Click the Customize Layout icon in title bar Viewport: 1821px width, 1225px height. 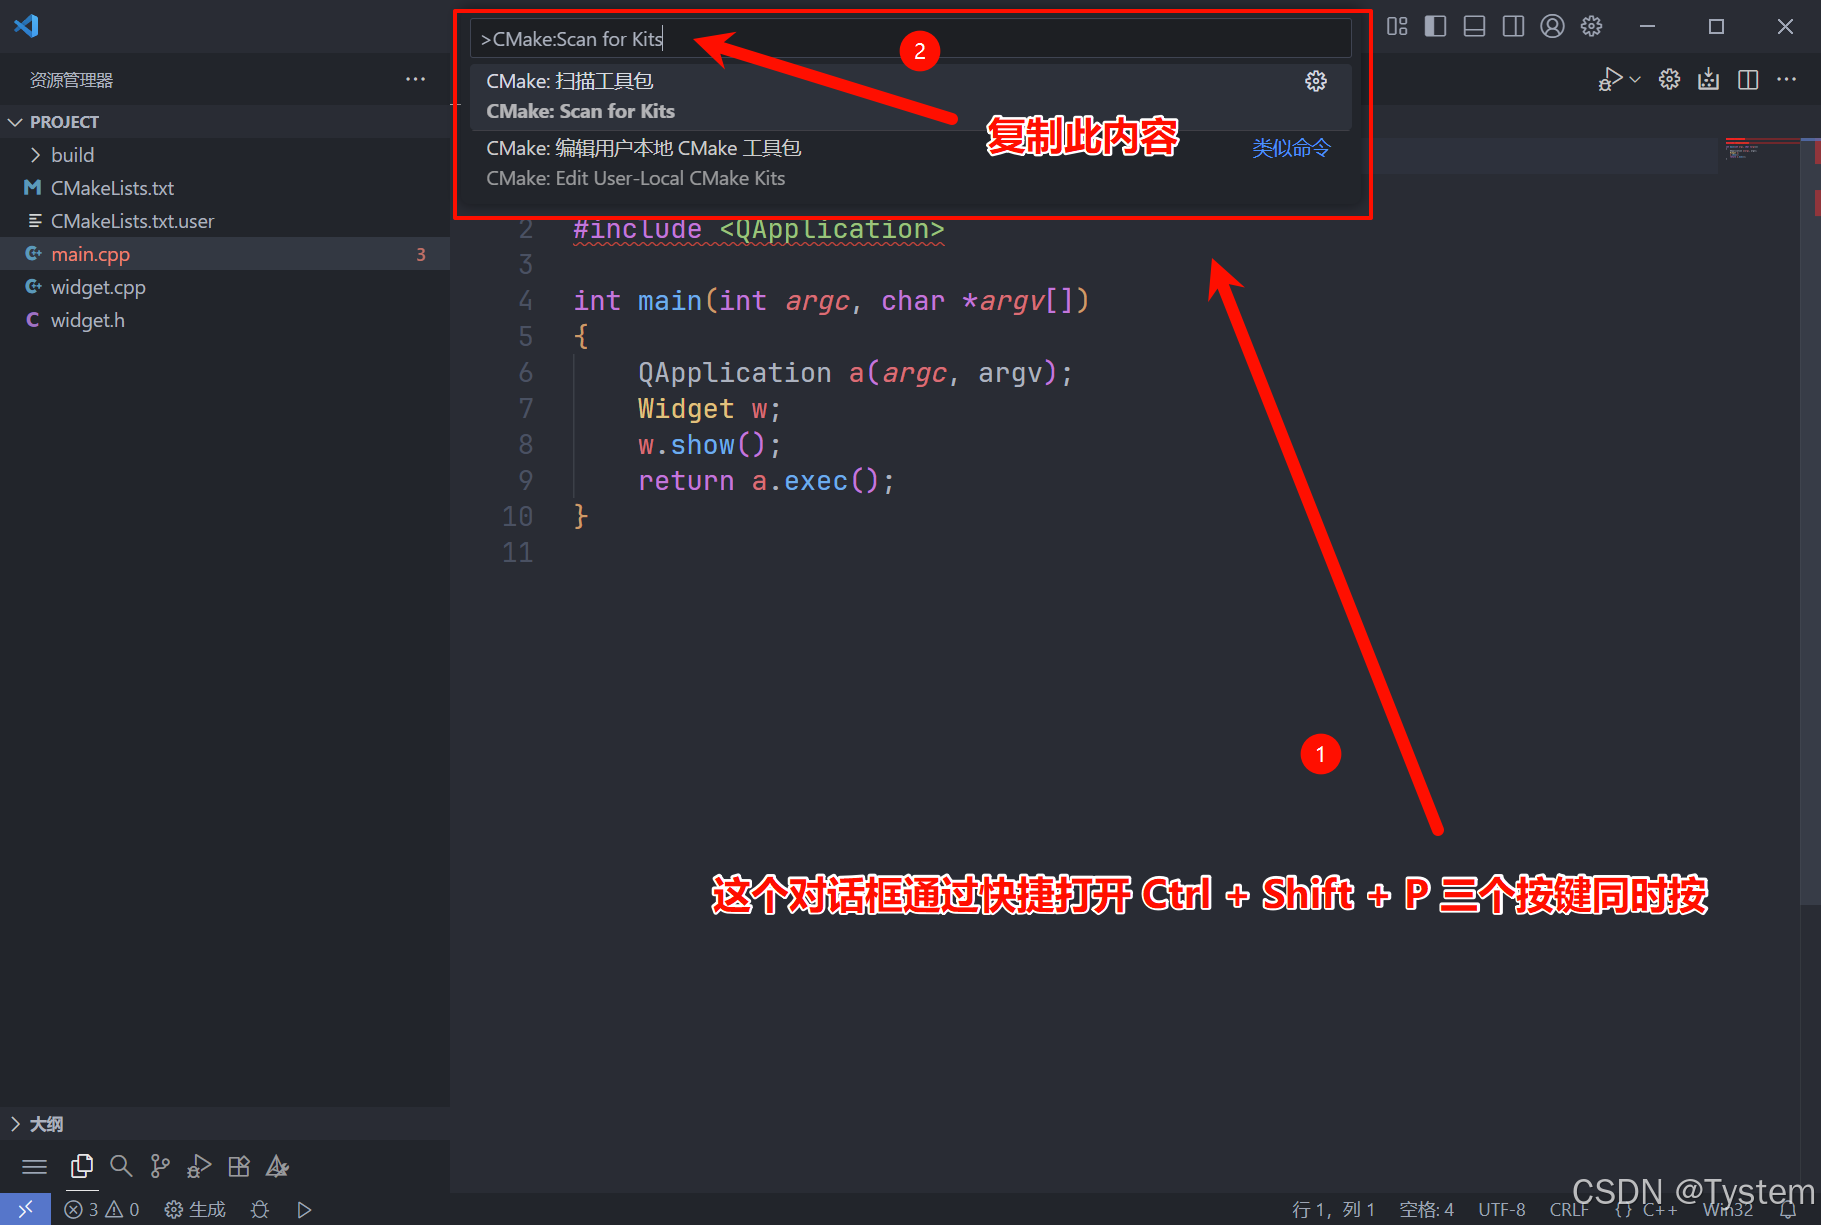[x=1397, y=26]
